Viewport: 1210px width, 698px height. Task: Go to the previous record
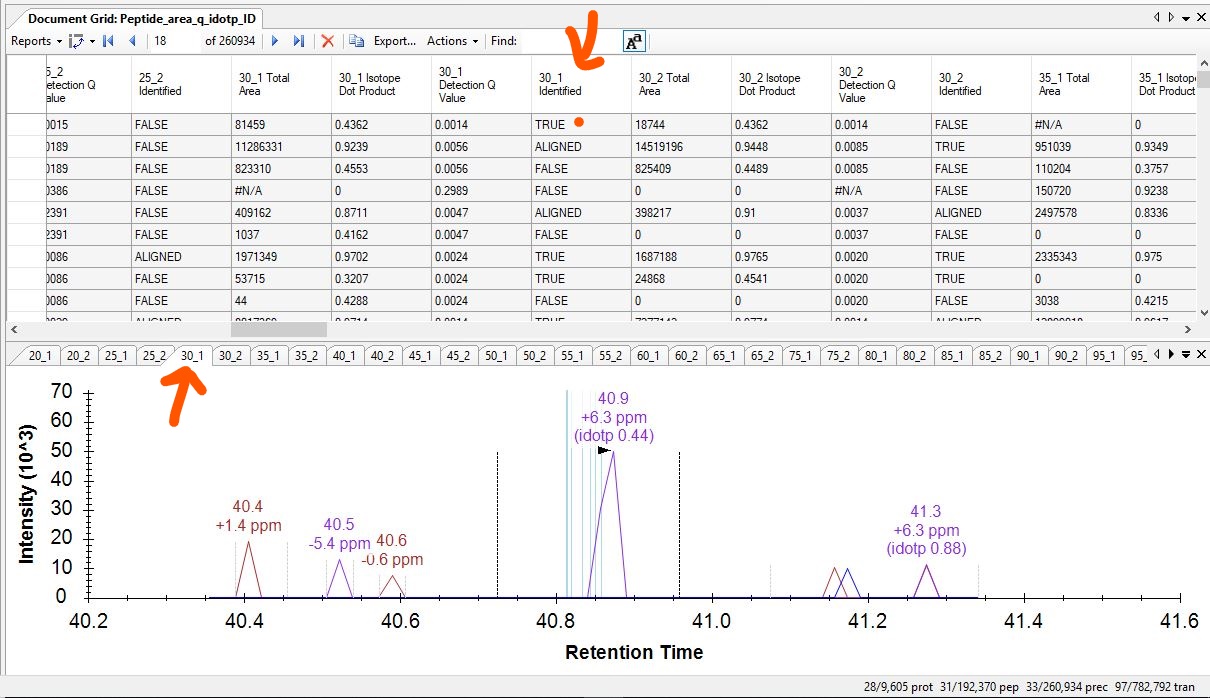click(132, 41)
